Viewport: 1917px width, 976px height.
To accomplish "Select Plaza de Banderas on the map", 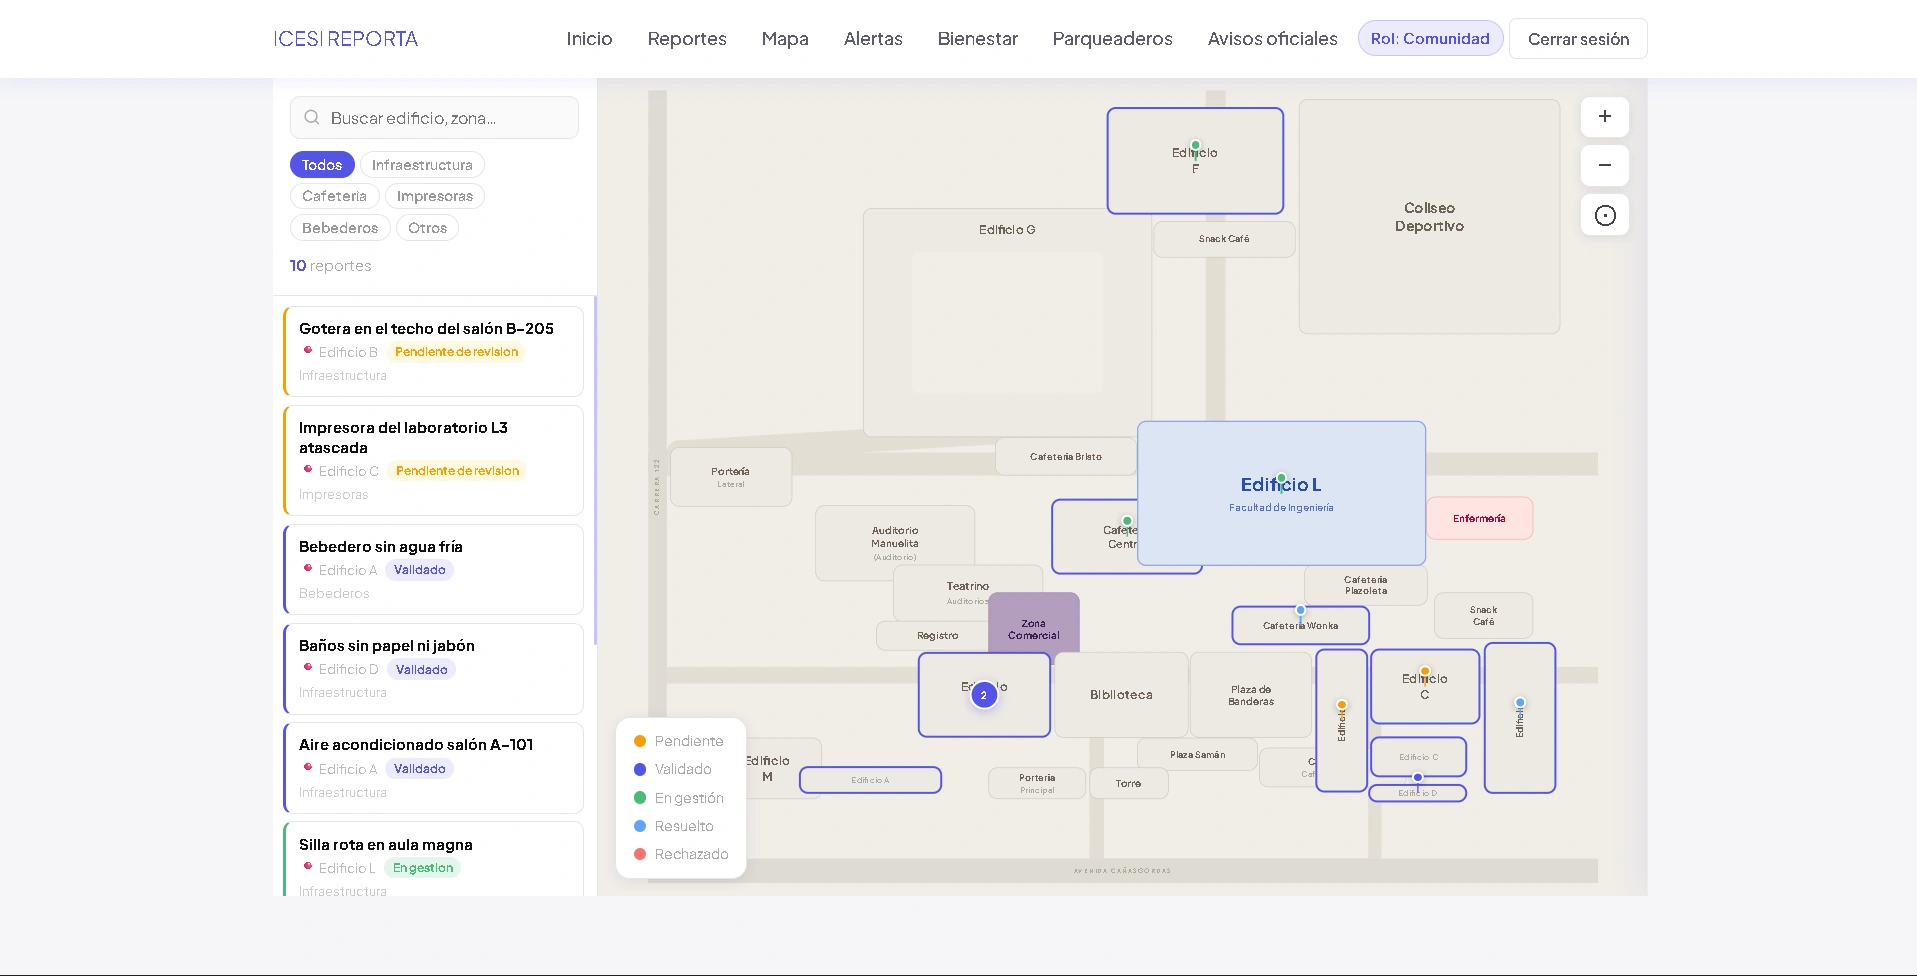I will click(1251, 695).
